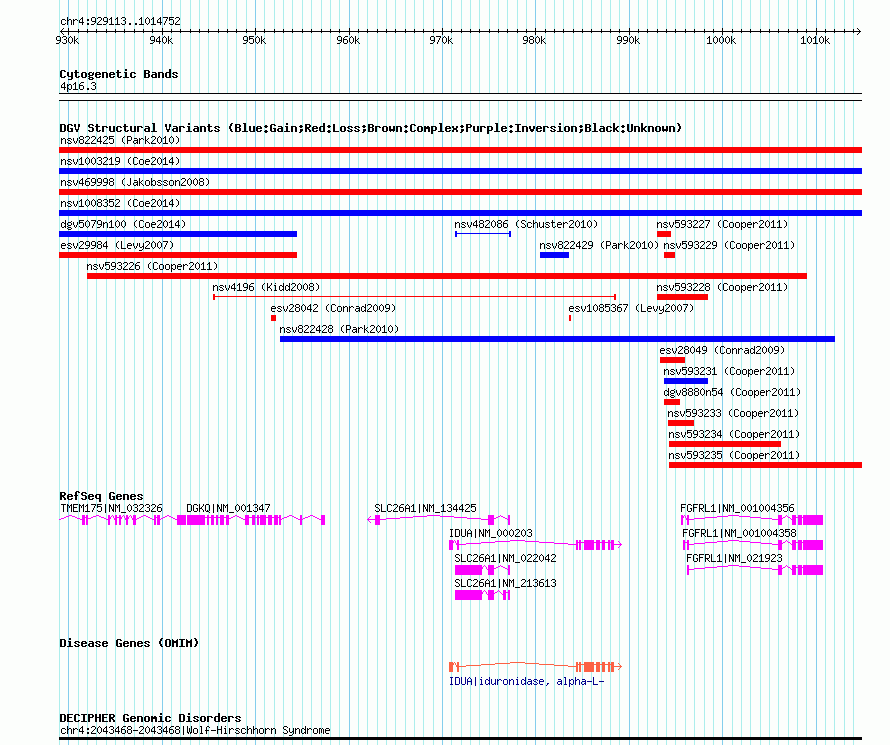Click IDUA|NM_000203 gene label
The height and width of the screenshot is (745, 890).
490,533
